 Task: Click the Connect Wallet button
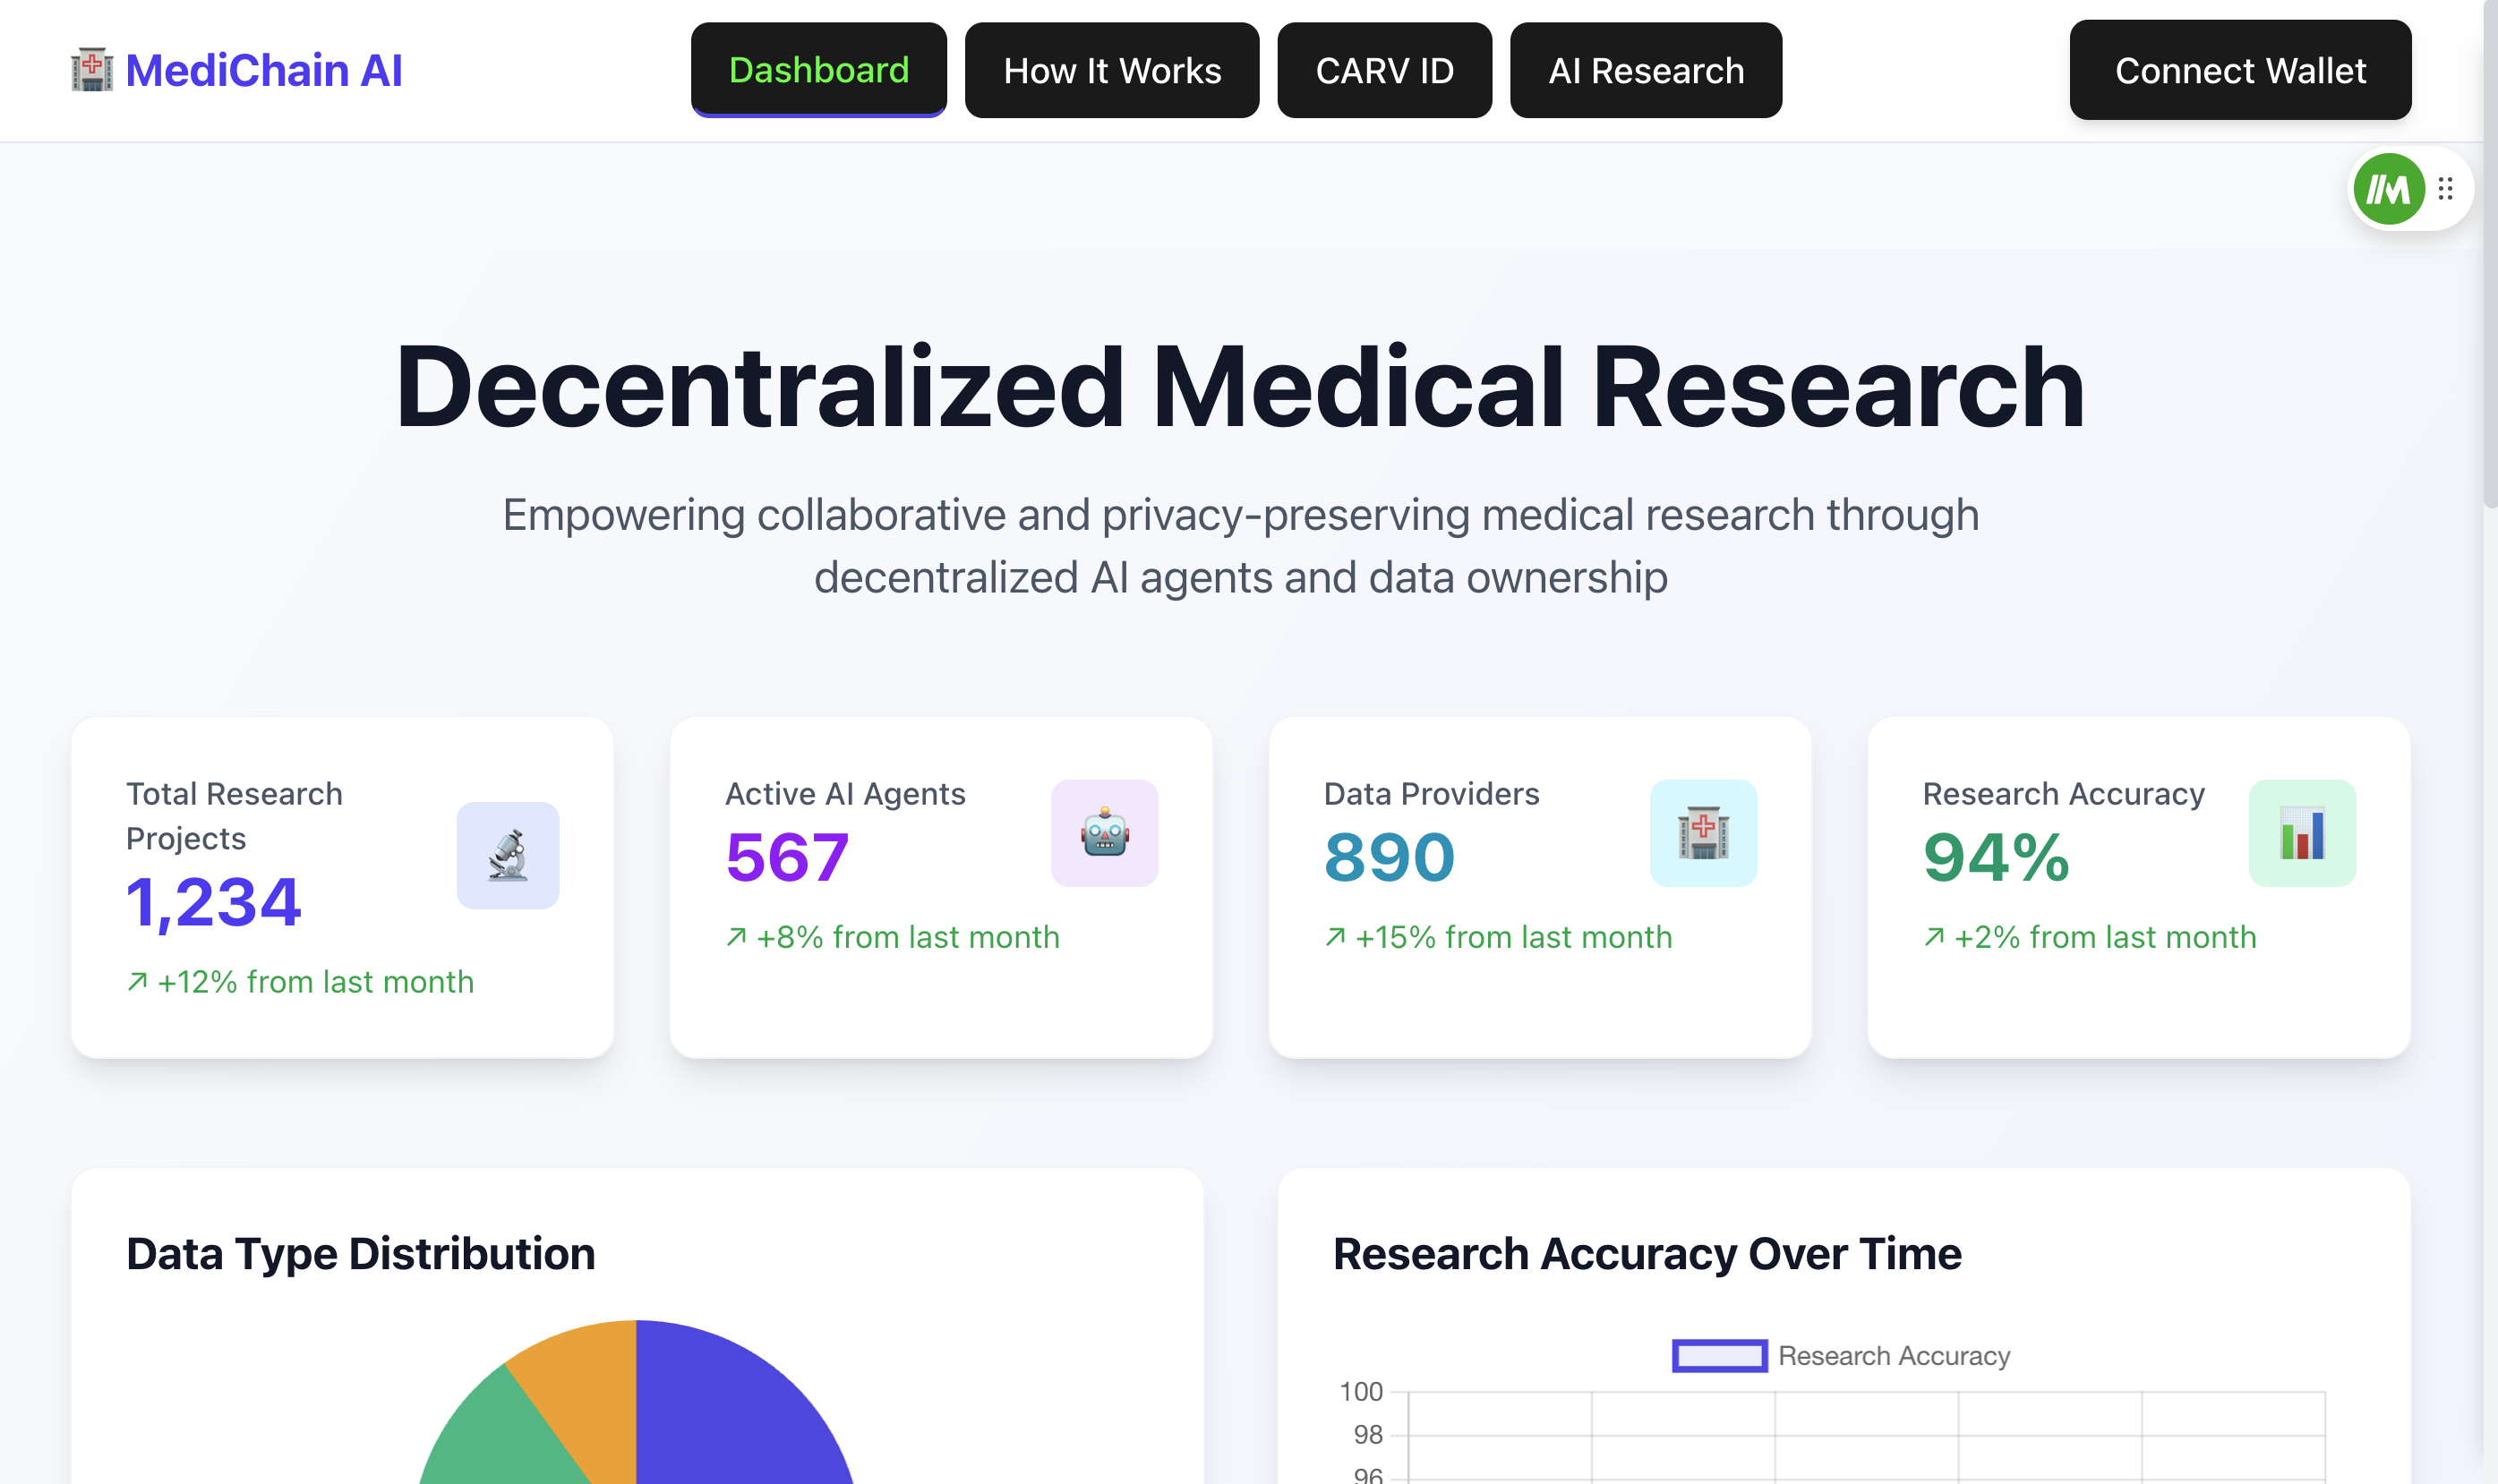2240,70
